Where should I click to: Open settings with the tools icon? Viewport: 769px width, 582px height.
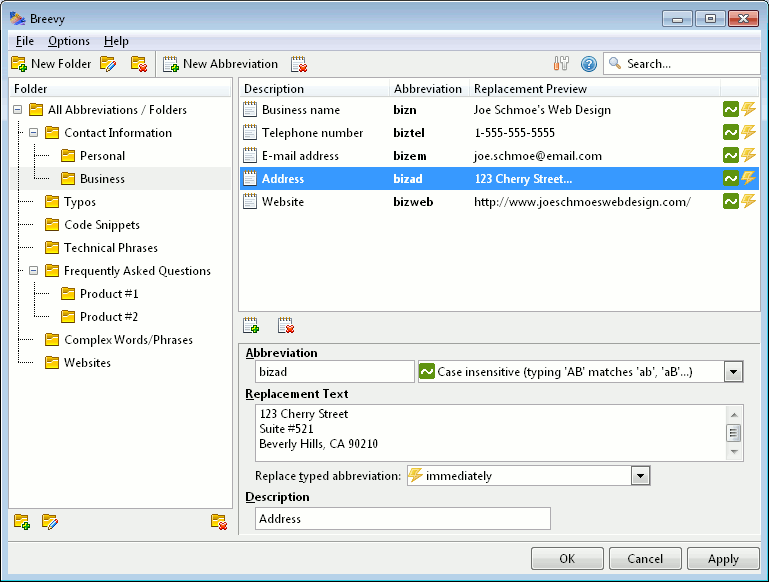click(561, 64)
